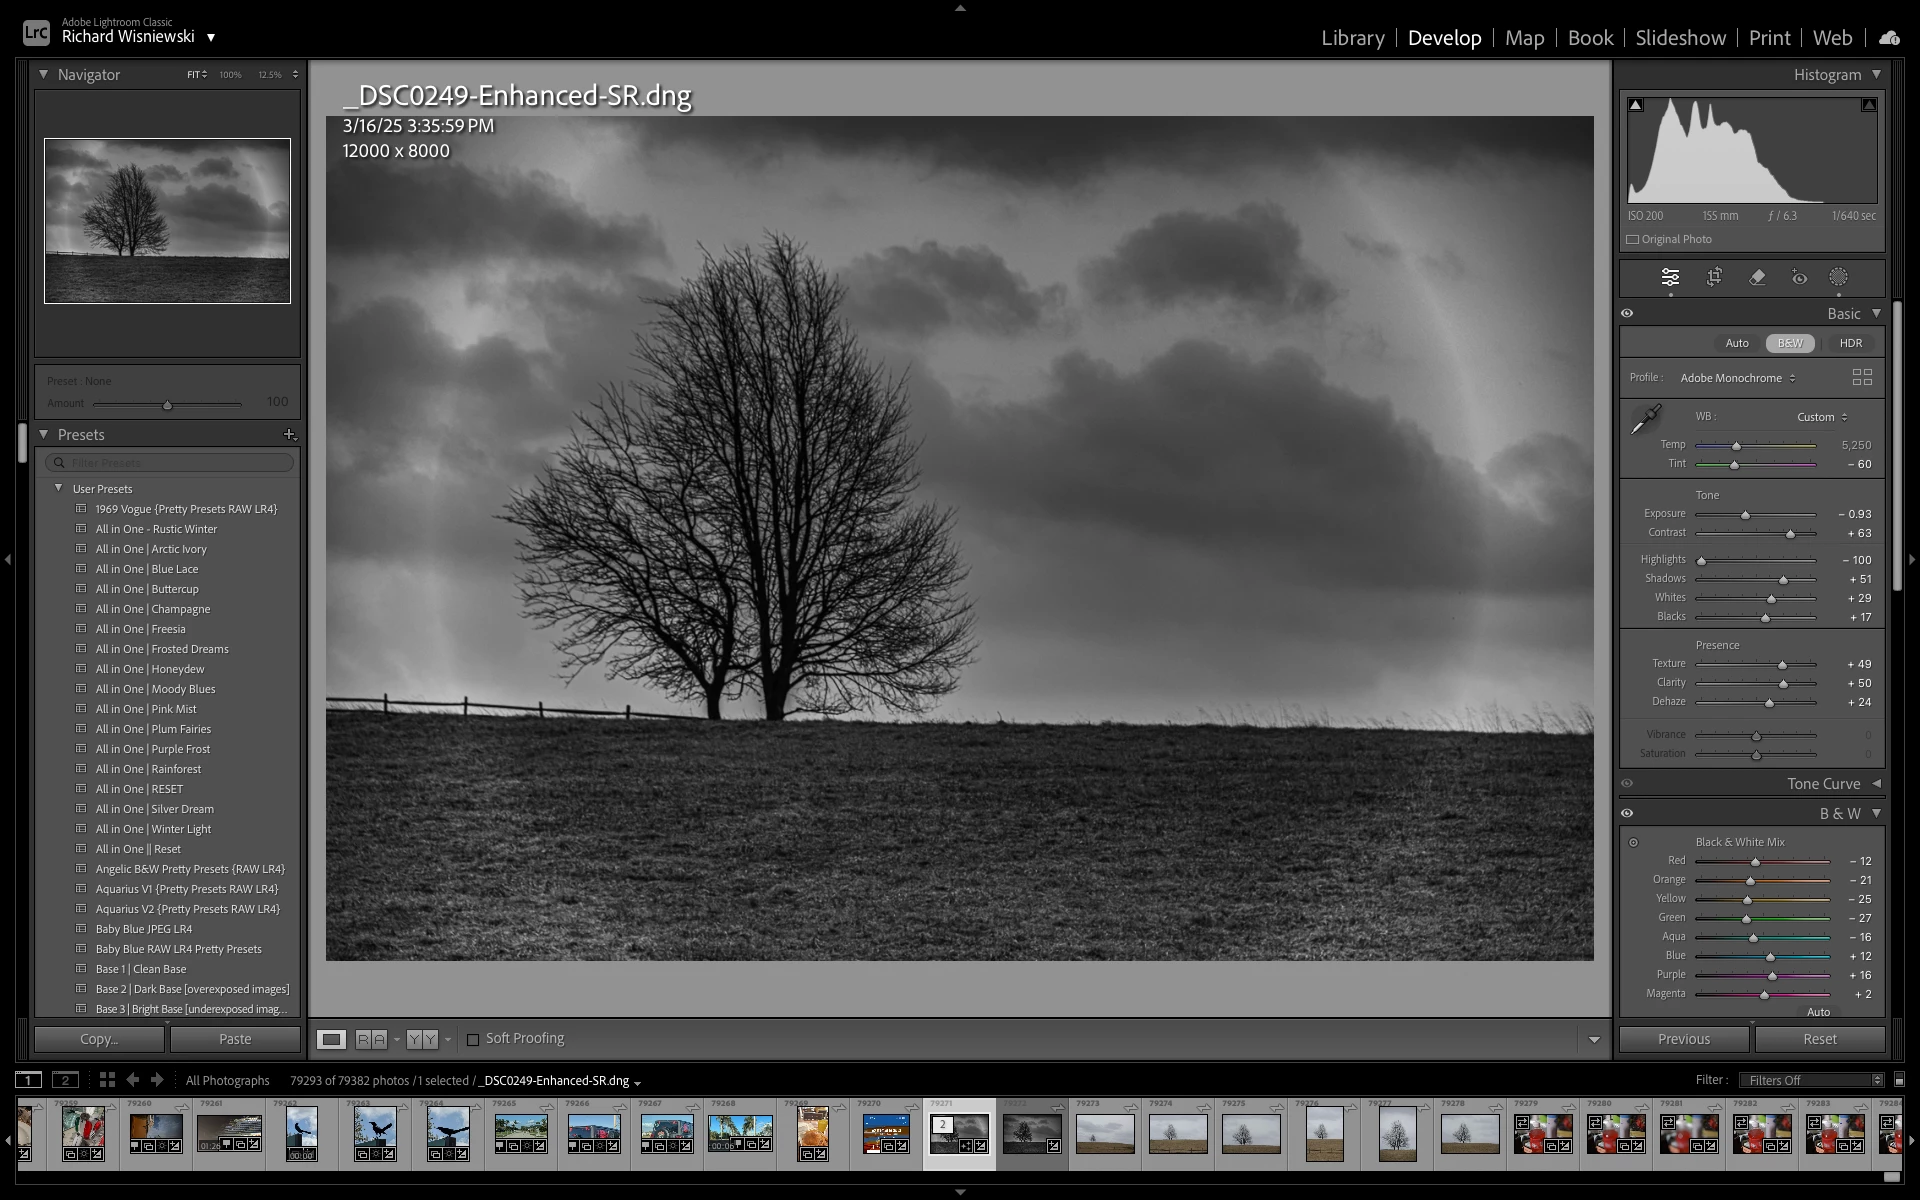Click the cloud sync status icon
Image resolution: width=1920 pixels, height=1200 pixels.
1888,38
